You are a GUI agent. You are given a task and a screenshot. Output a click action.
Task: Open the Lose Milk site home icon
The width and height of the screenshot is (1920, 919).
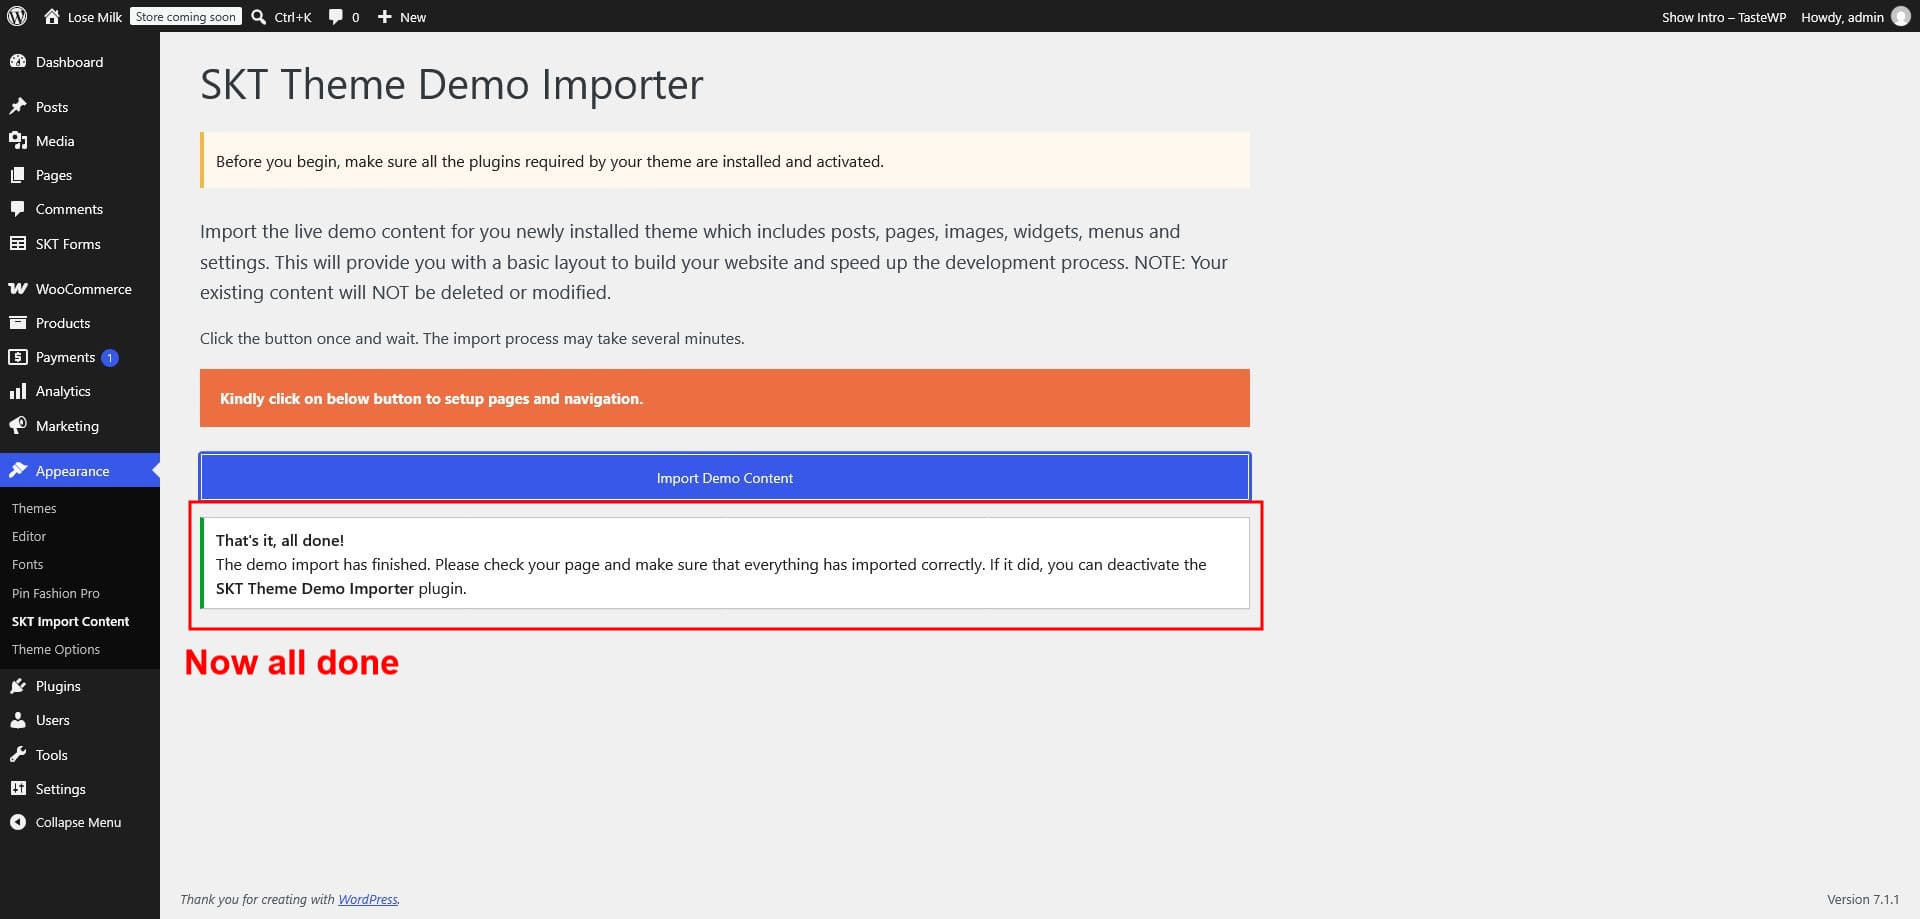tap(52, 16)
